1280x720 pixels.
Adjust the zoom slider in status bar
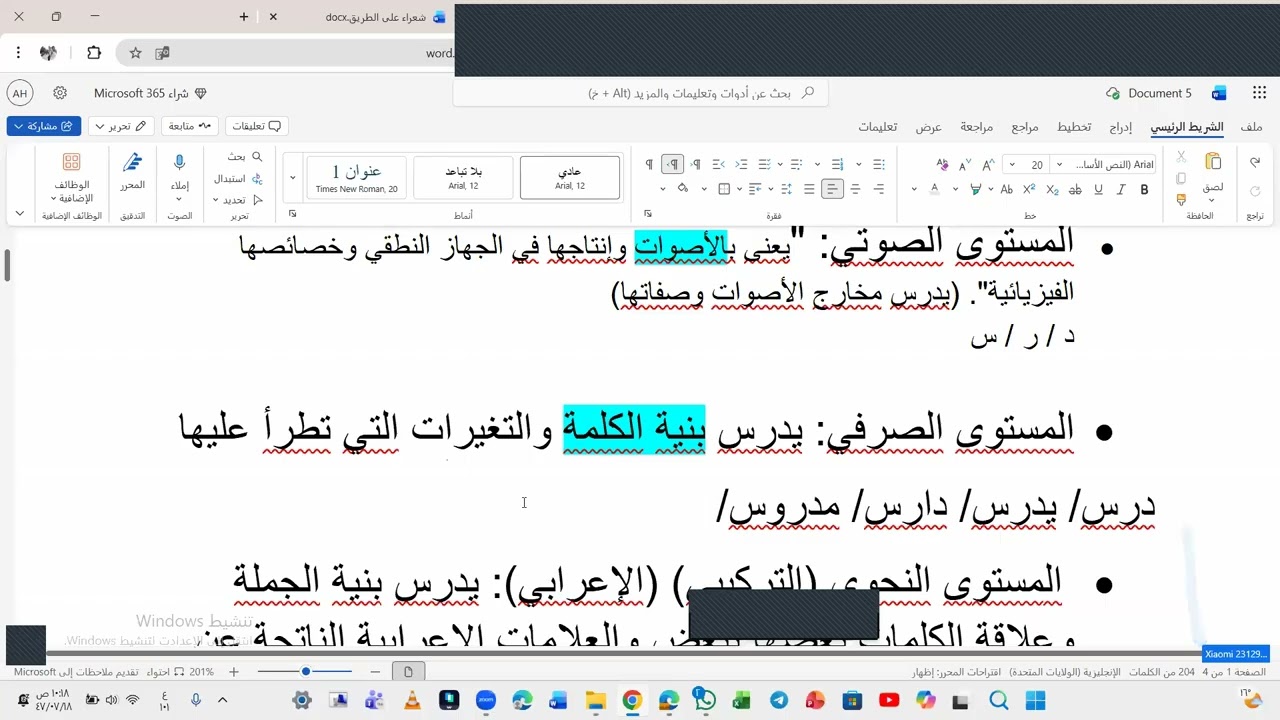click(x=305, y=672)
